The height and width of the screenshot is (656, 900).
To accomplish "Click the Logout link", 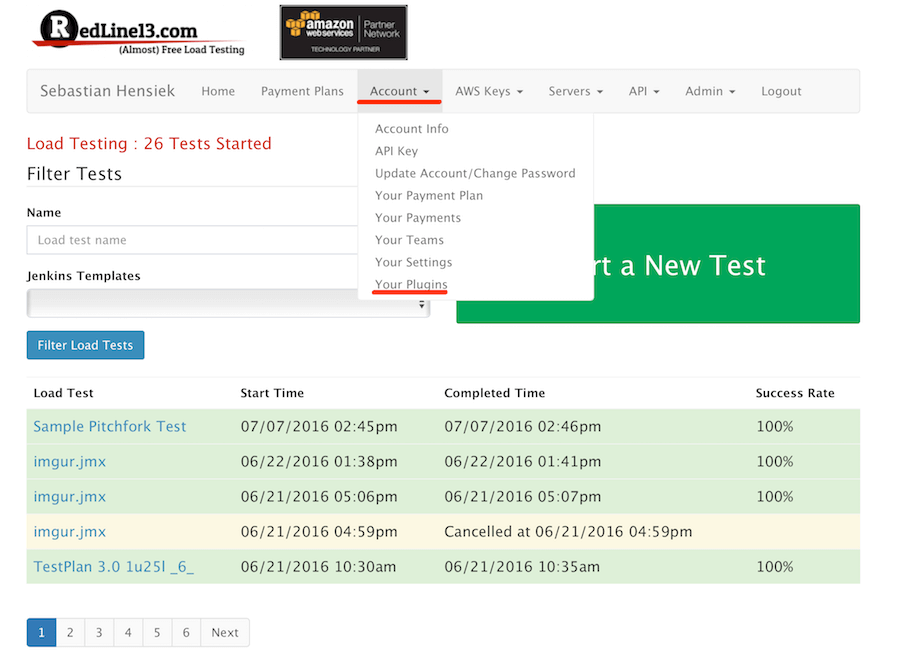I will (781, 91).
